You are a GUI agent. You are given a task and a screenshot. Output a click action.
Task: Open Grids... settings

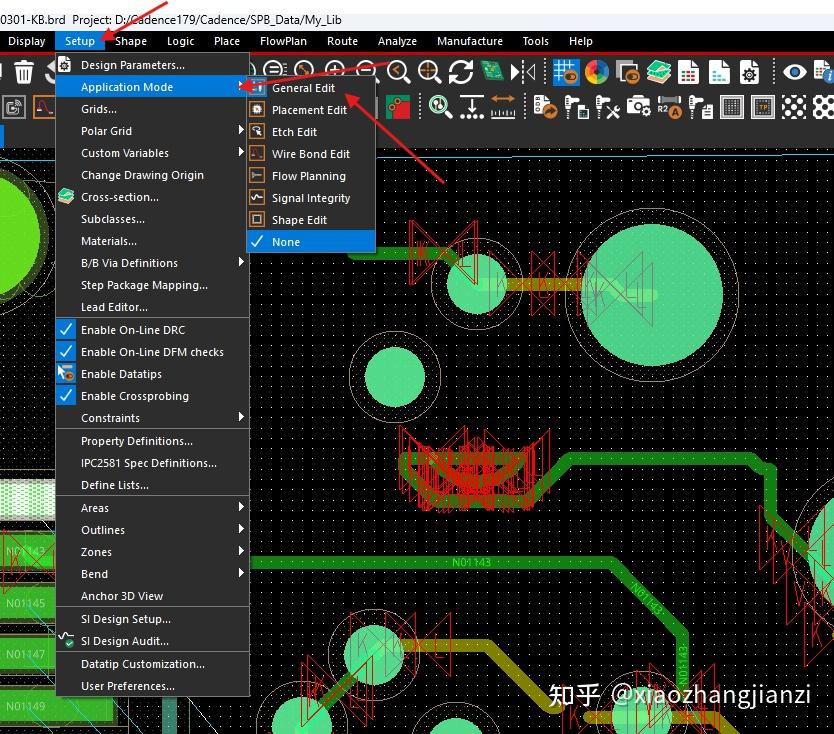pyautogui.click(x=152, y=109)
